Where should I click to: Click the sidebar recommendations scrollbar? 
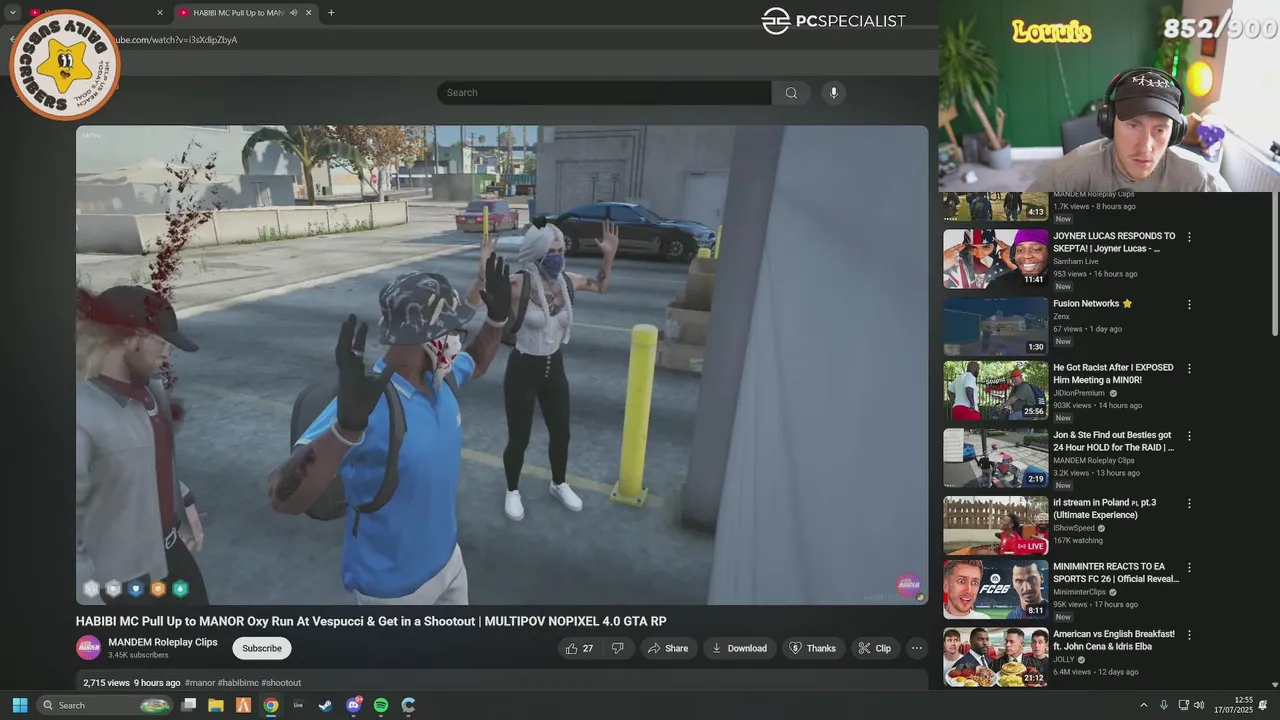point(1274,265)
